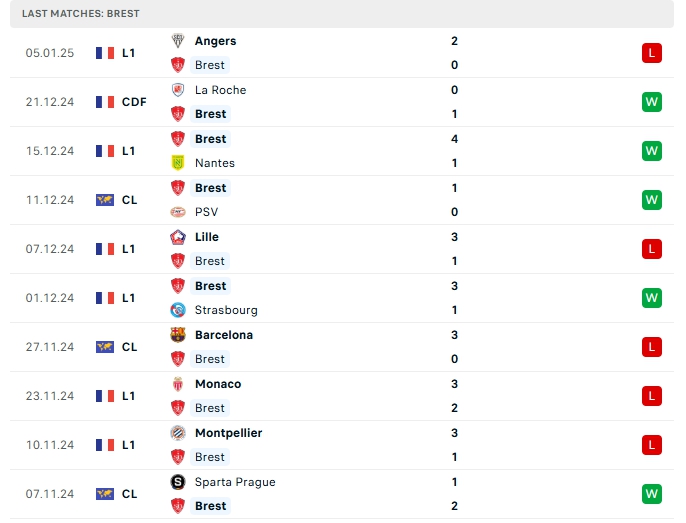Click the Strasbourg club crest icon
This screenshot has width=686, height=523.
click(178, 310)
